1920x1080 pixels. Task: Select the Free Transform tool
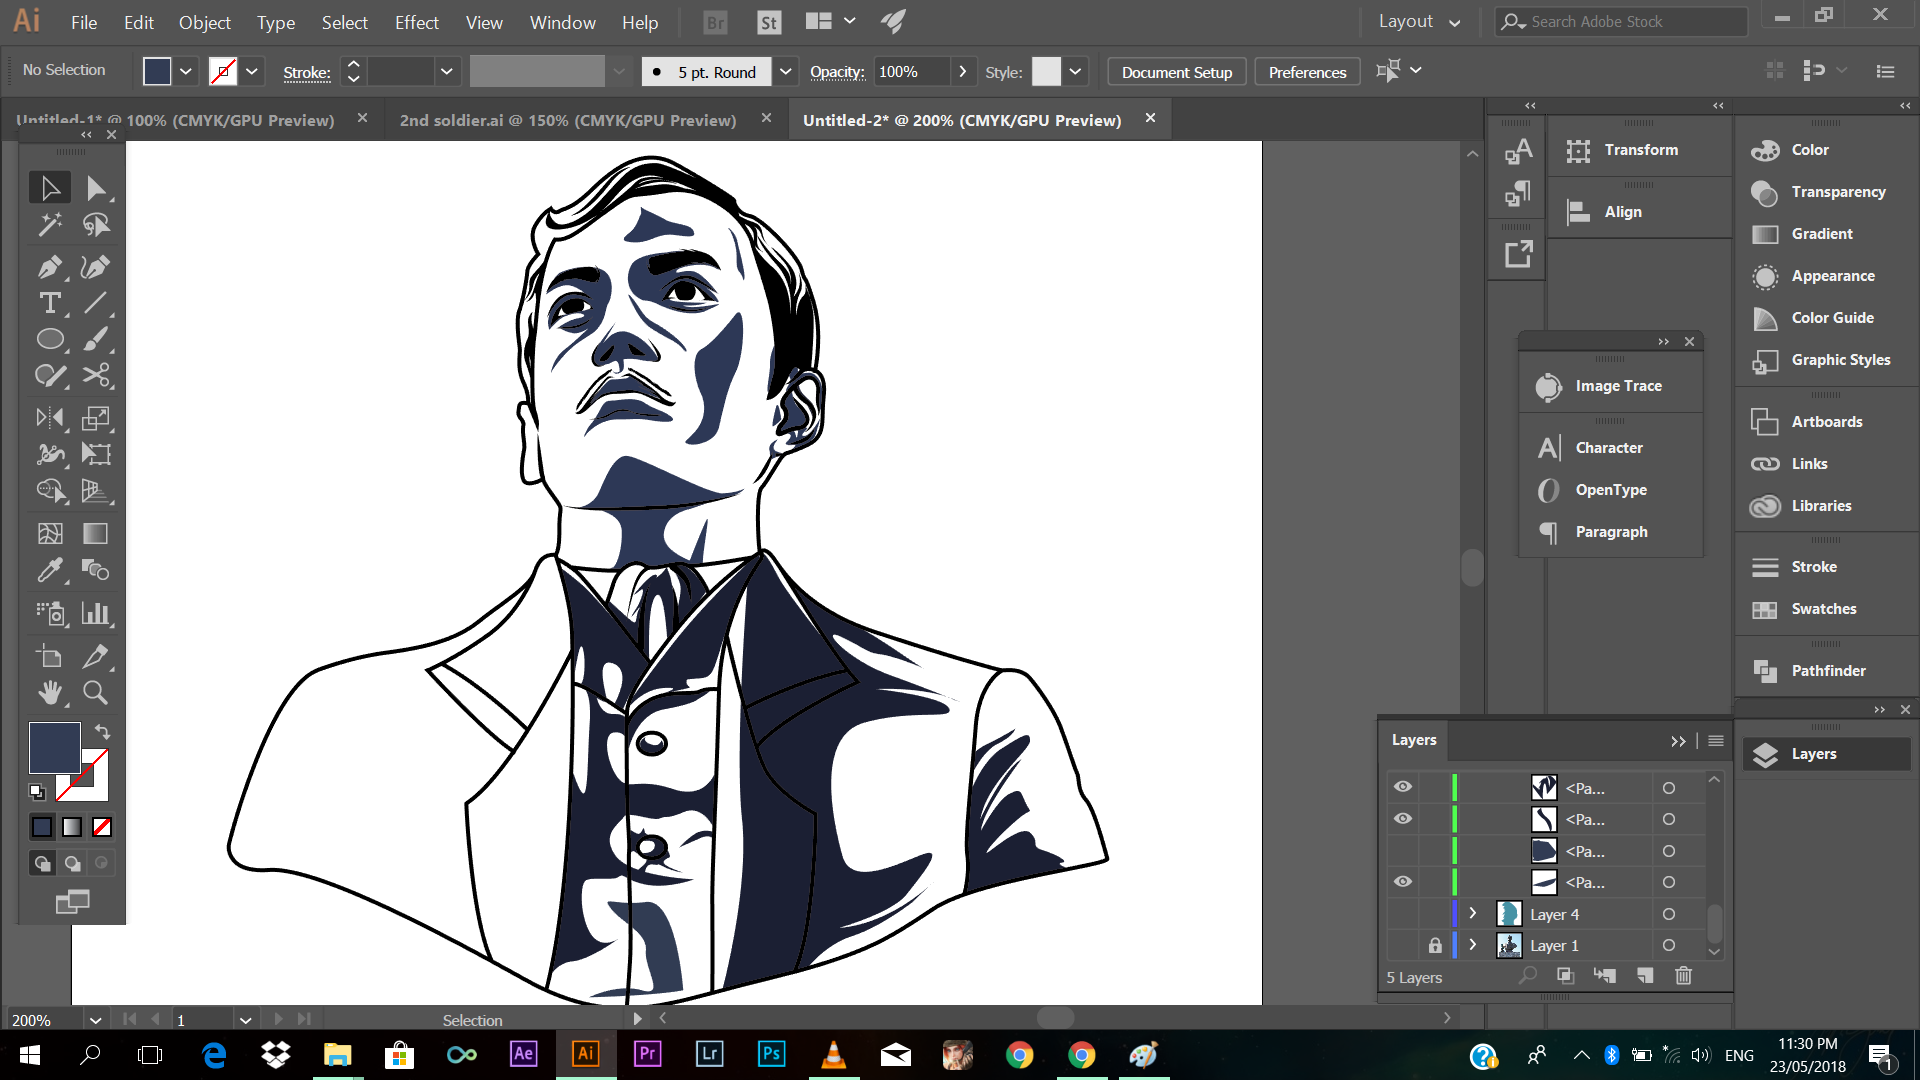[96, 454]
